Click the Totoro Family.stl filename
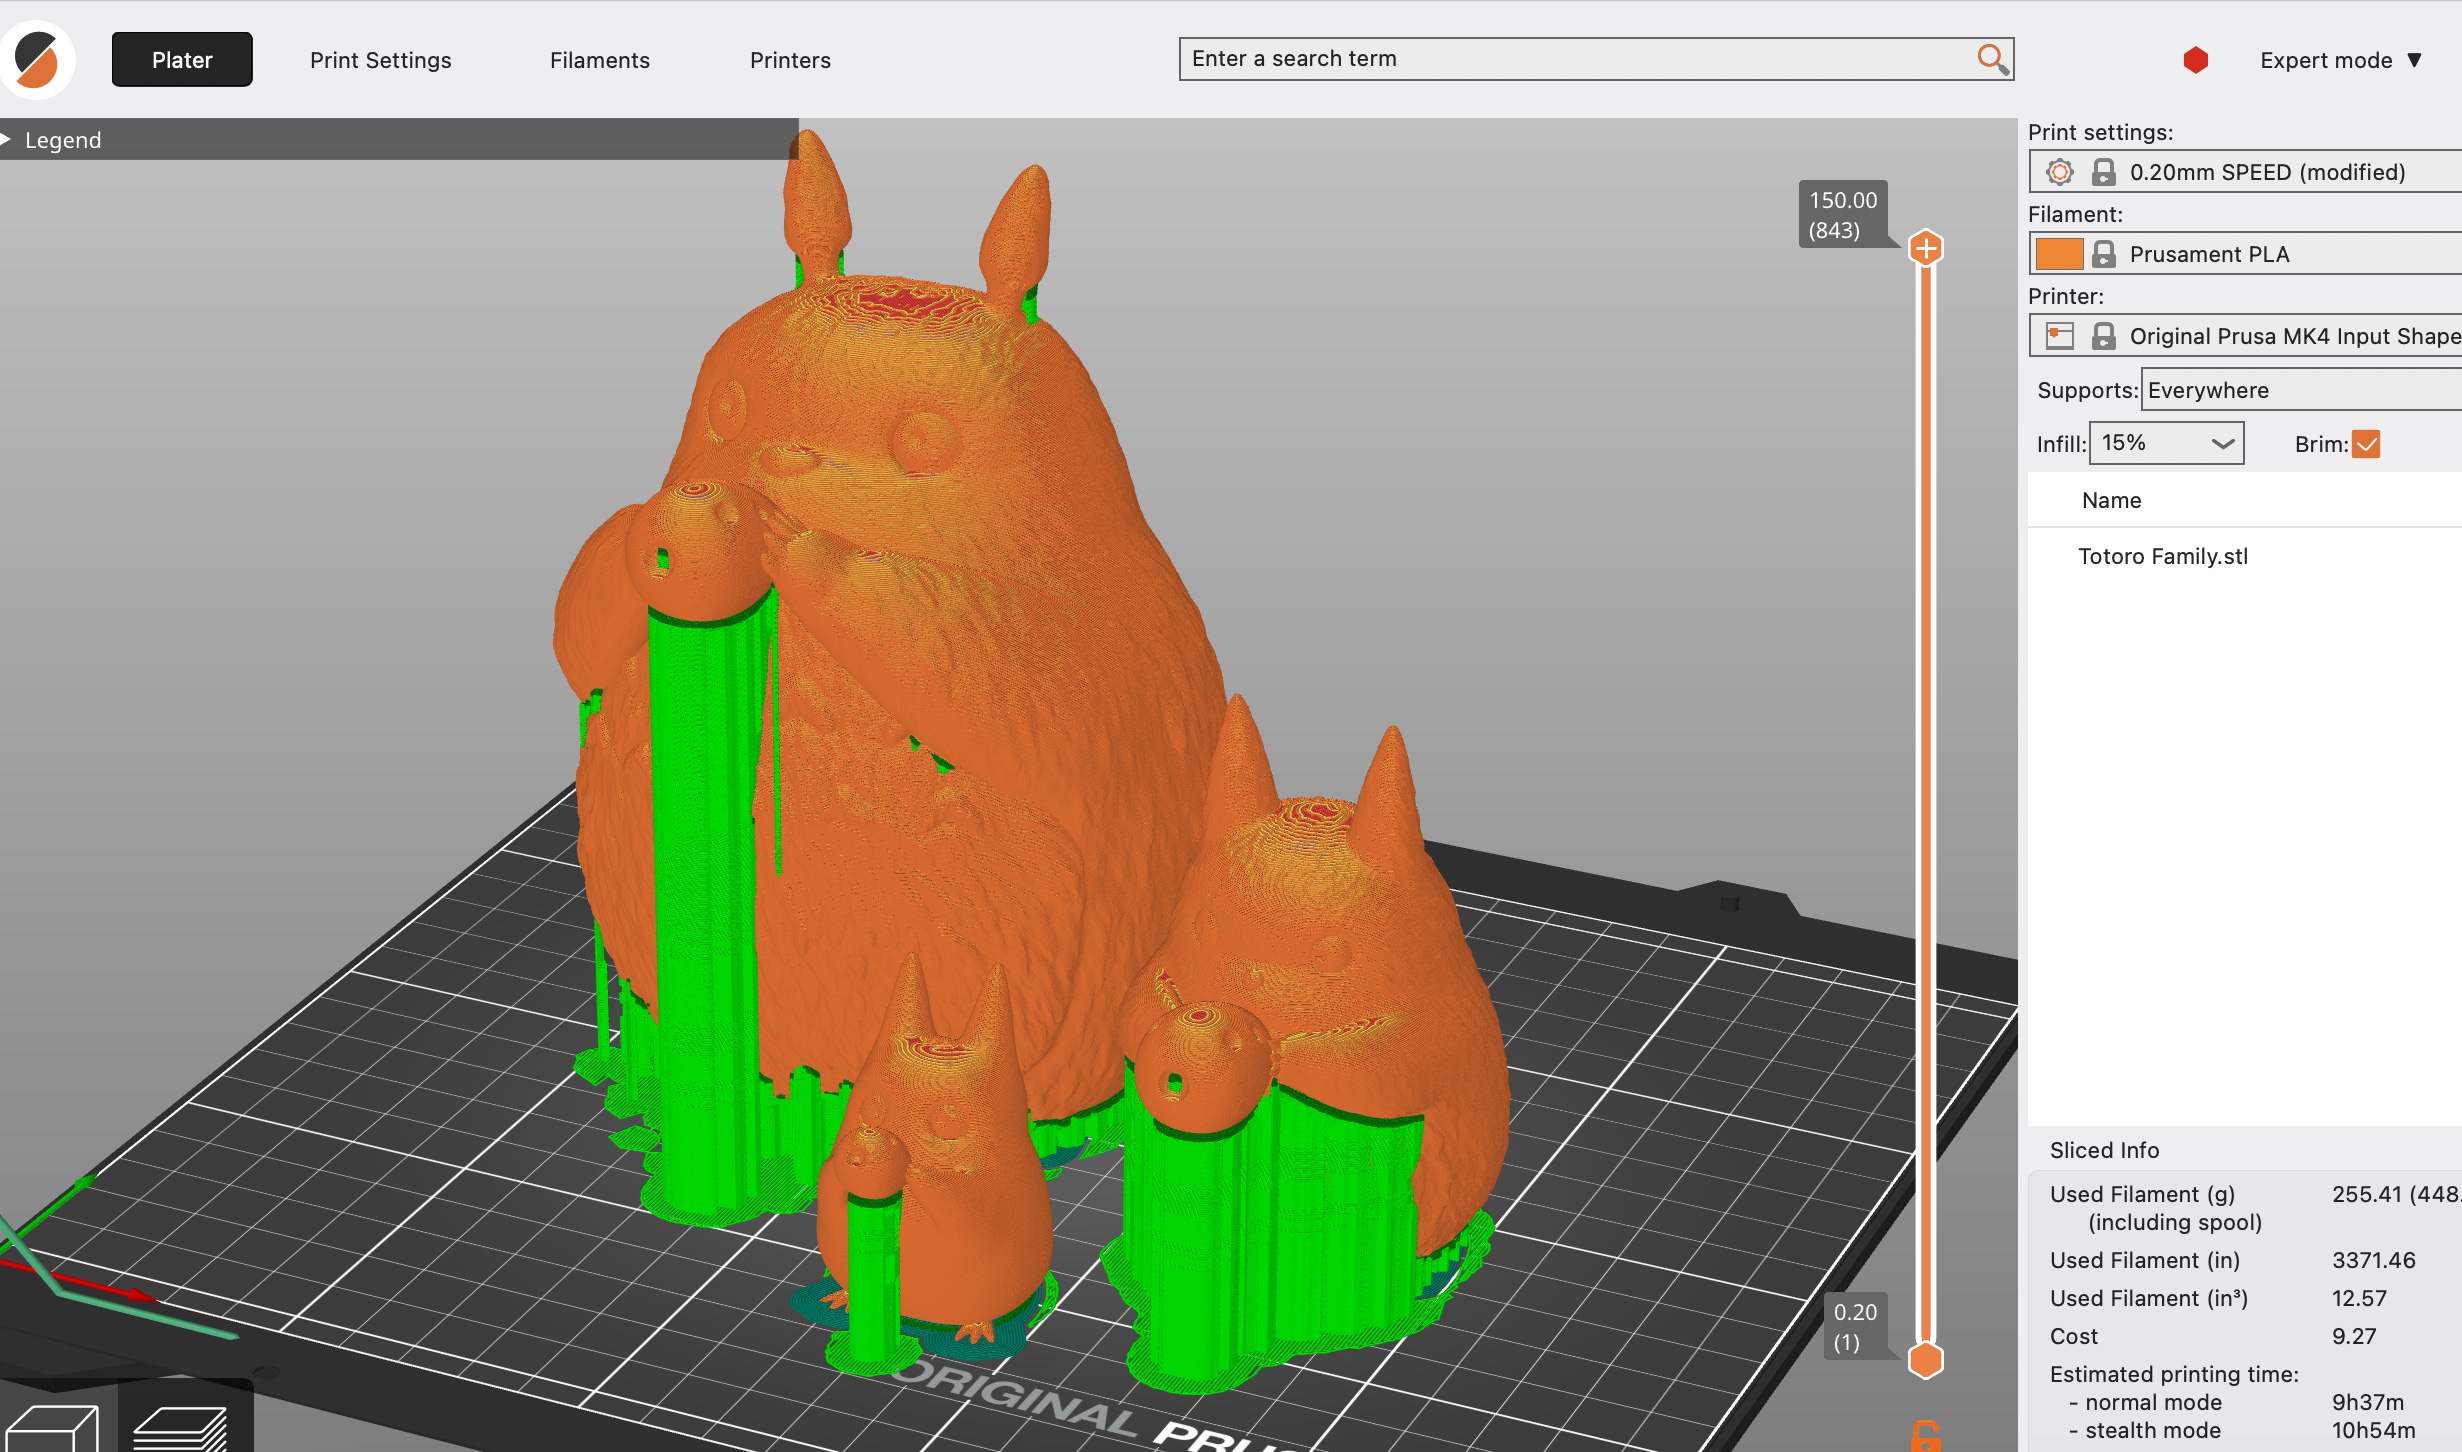Image resolution: width=2462 pixels, height=1452 pixels. click(x=2167, y=555)
